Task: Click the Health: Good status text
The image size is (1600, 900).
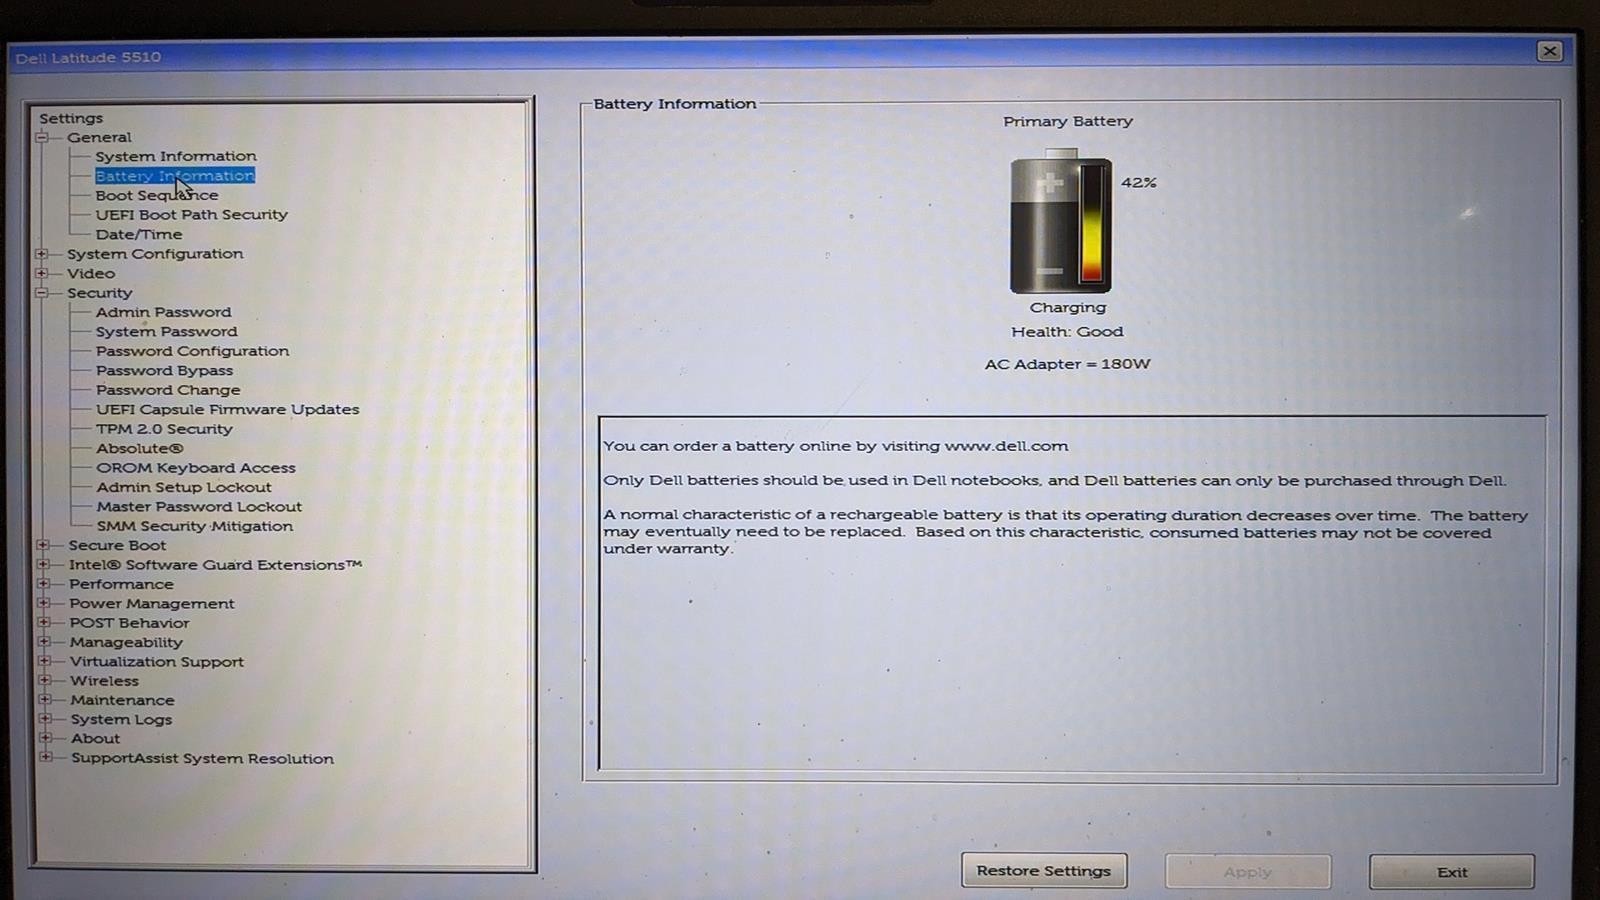Action: click(1067, 331)
